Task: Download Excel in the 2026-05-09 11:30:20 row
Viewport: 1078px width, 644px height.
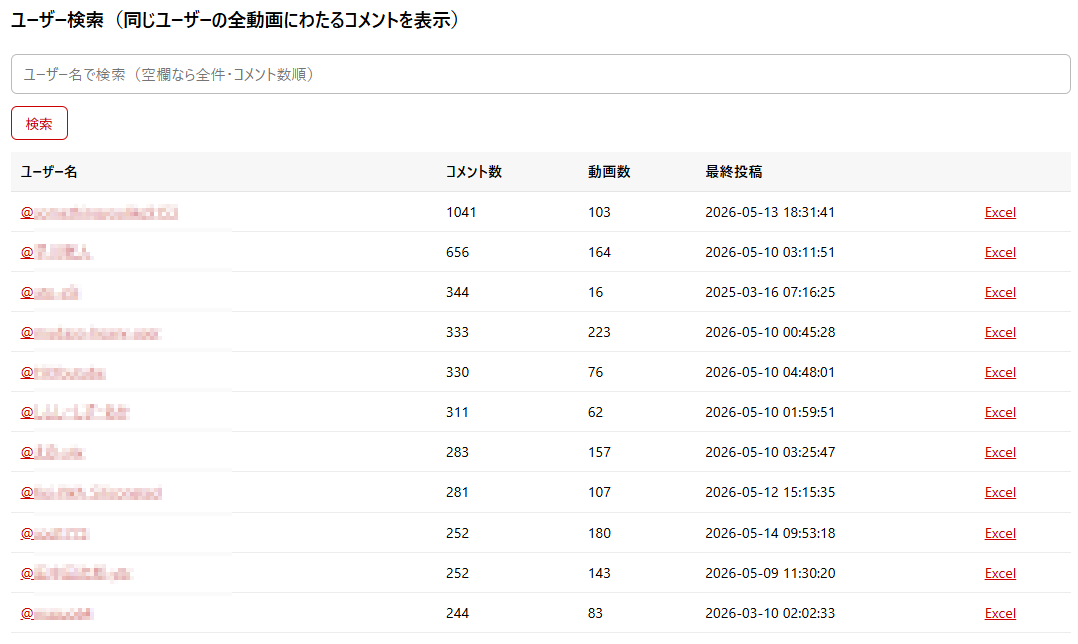Action: (x=1000, y=573)
